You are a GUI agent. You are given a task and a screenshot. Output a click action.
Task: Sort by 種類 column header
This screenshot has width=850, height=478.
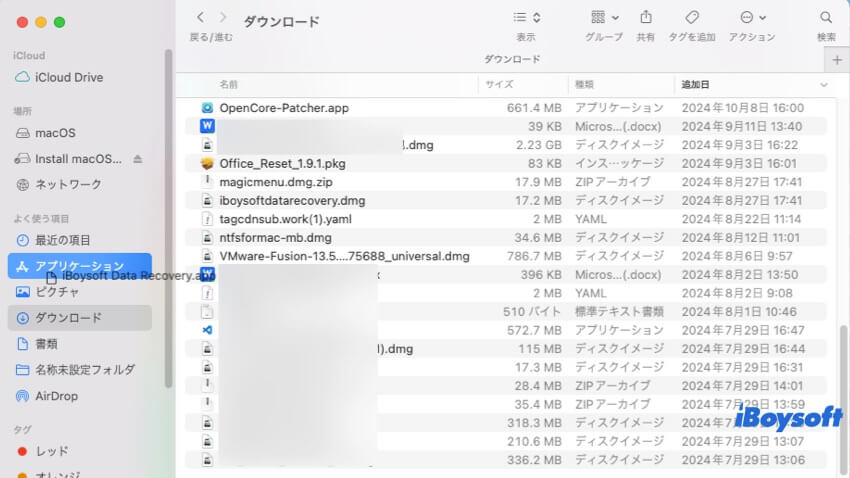584,85
